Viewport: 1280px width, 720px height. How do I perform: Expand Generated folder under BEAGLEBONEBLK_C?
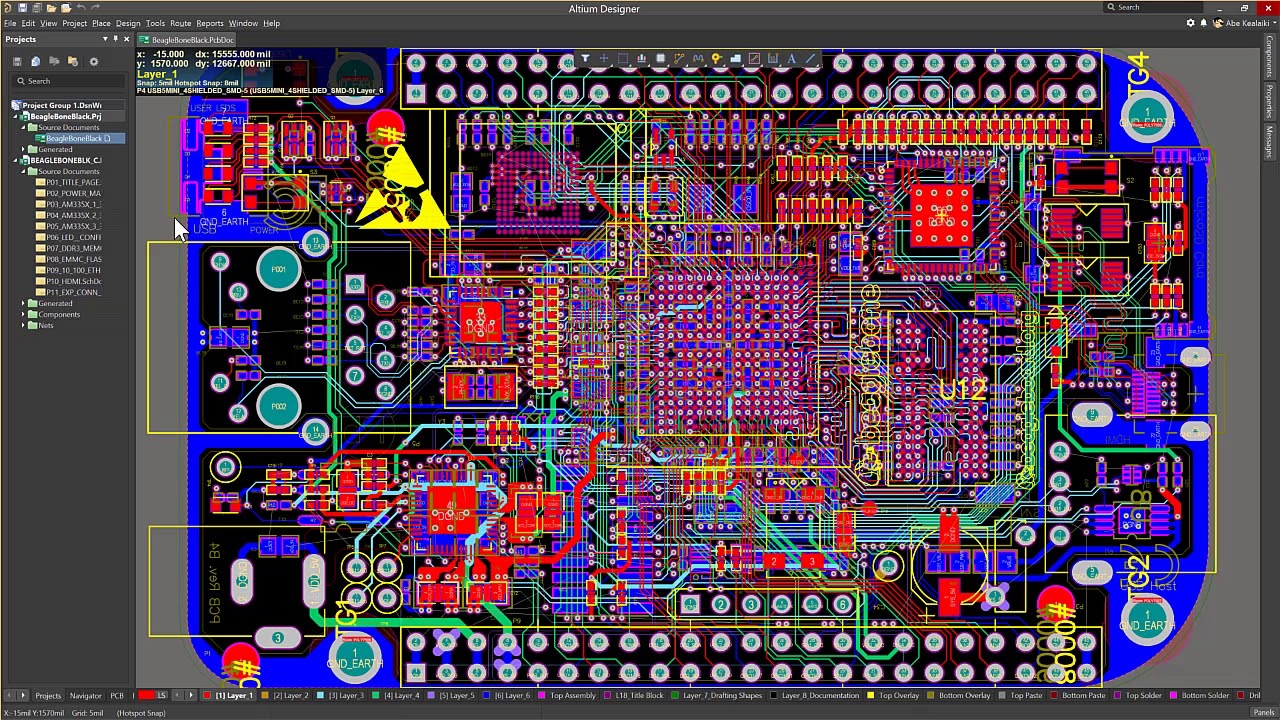[x=24, y=304]
